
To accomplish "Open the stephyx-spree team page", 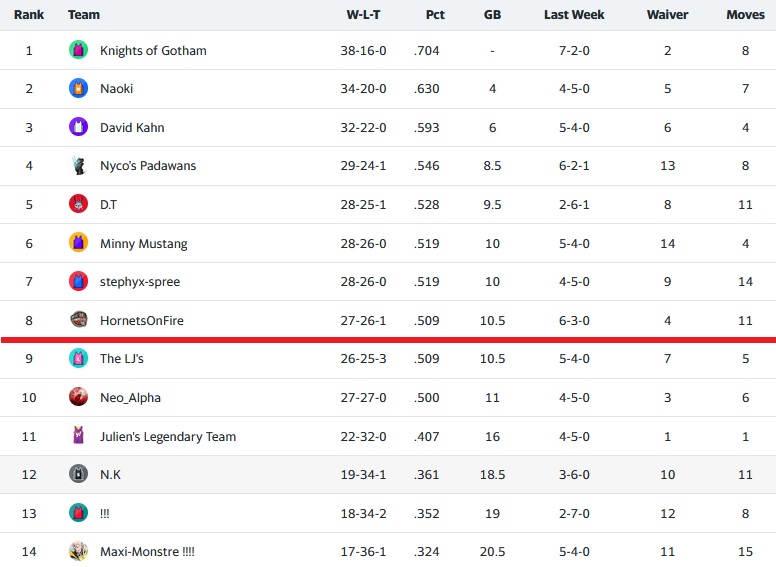I will (x=140, y=282).
